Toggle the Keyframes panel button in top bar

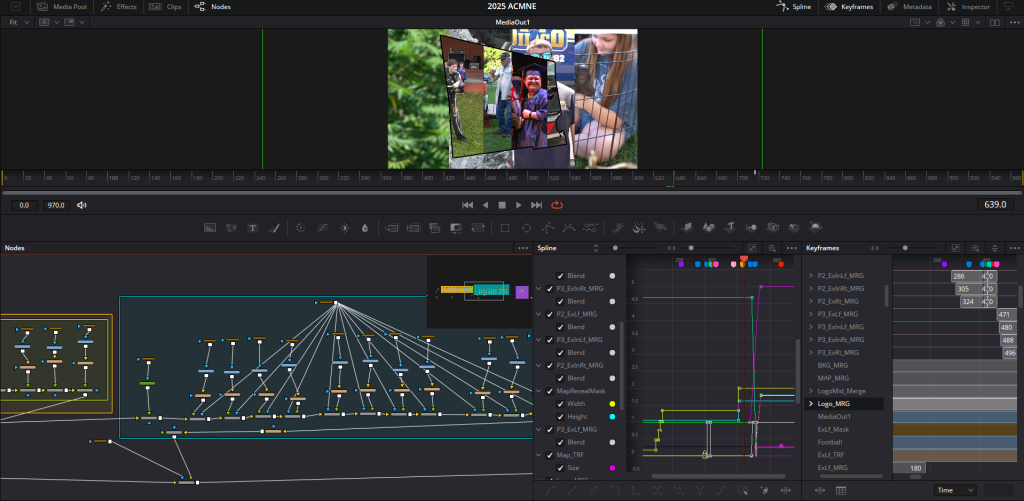(849, 7)
